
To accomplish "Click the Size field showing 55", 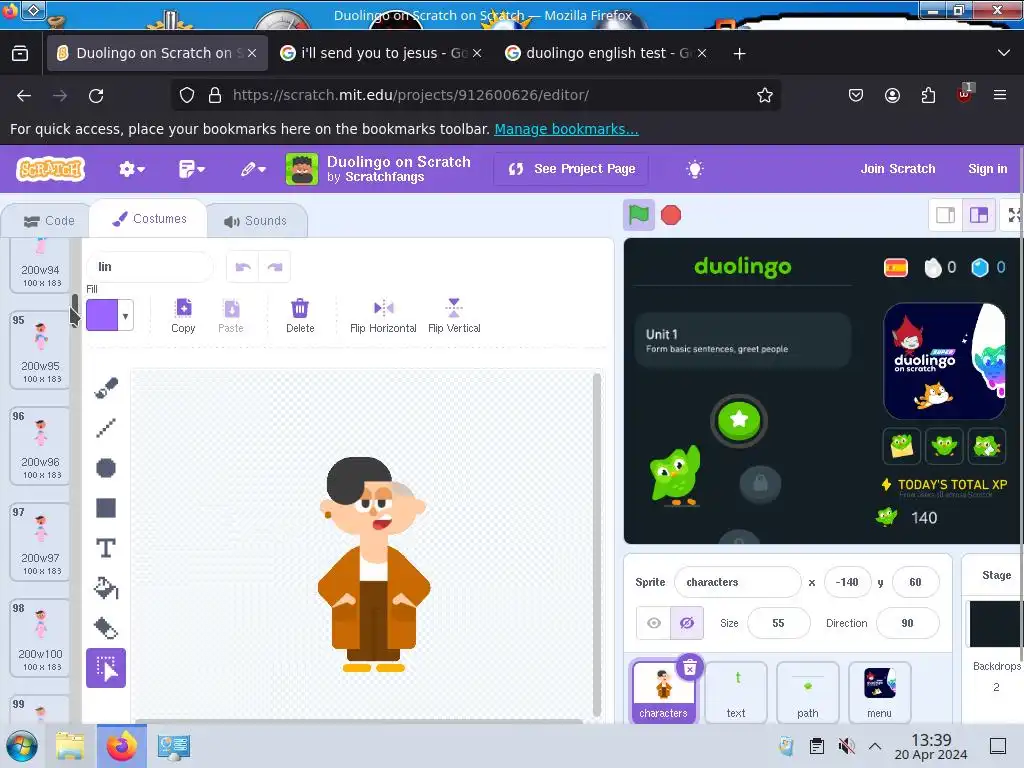I will [778, 623].
